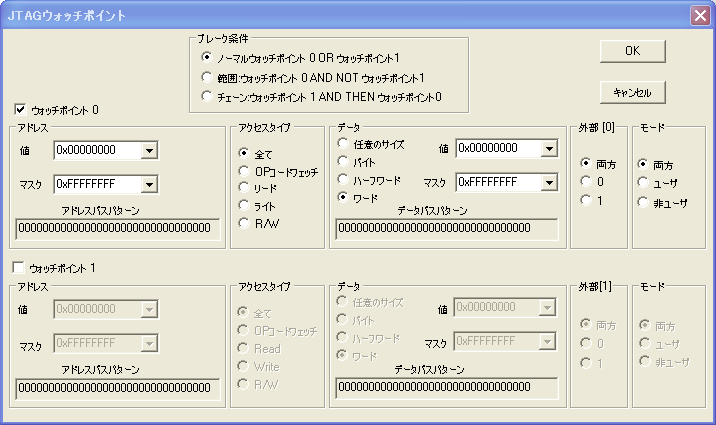Image resolution: width=716 pixels, height=425 pixels.
Task: Click watchpoint 0 address value field 0x00000000
Action: [x=97, y=151]
